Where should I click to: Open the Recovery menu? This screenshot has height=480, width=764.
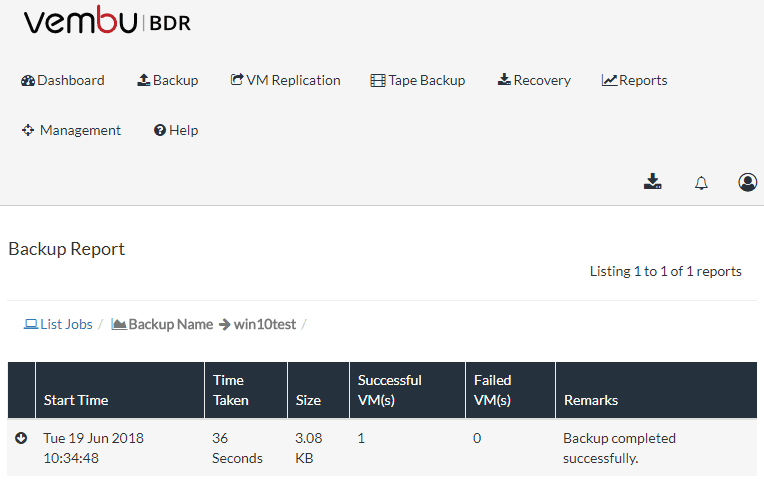534,80
